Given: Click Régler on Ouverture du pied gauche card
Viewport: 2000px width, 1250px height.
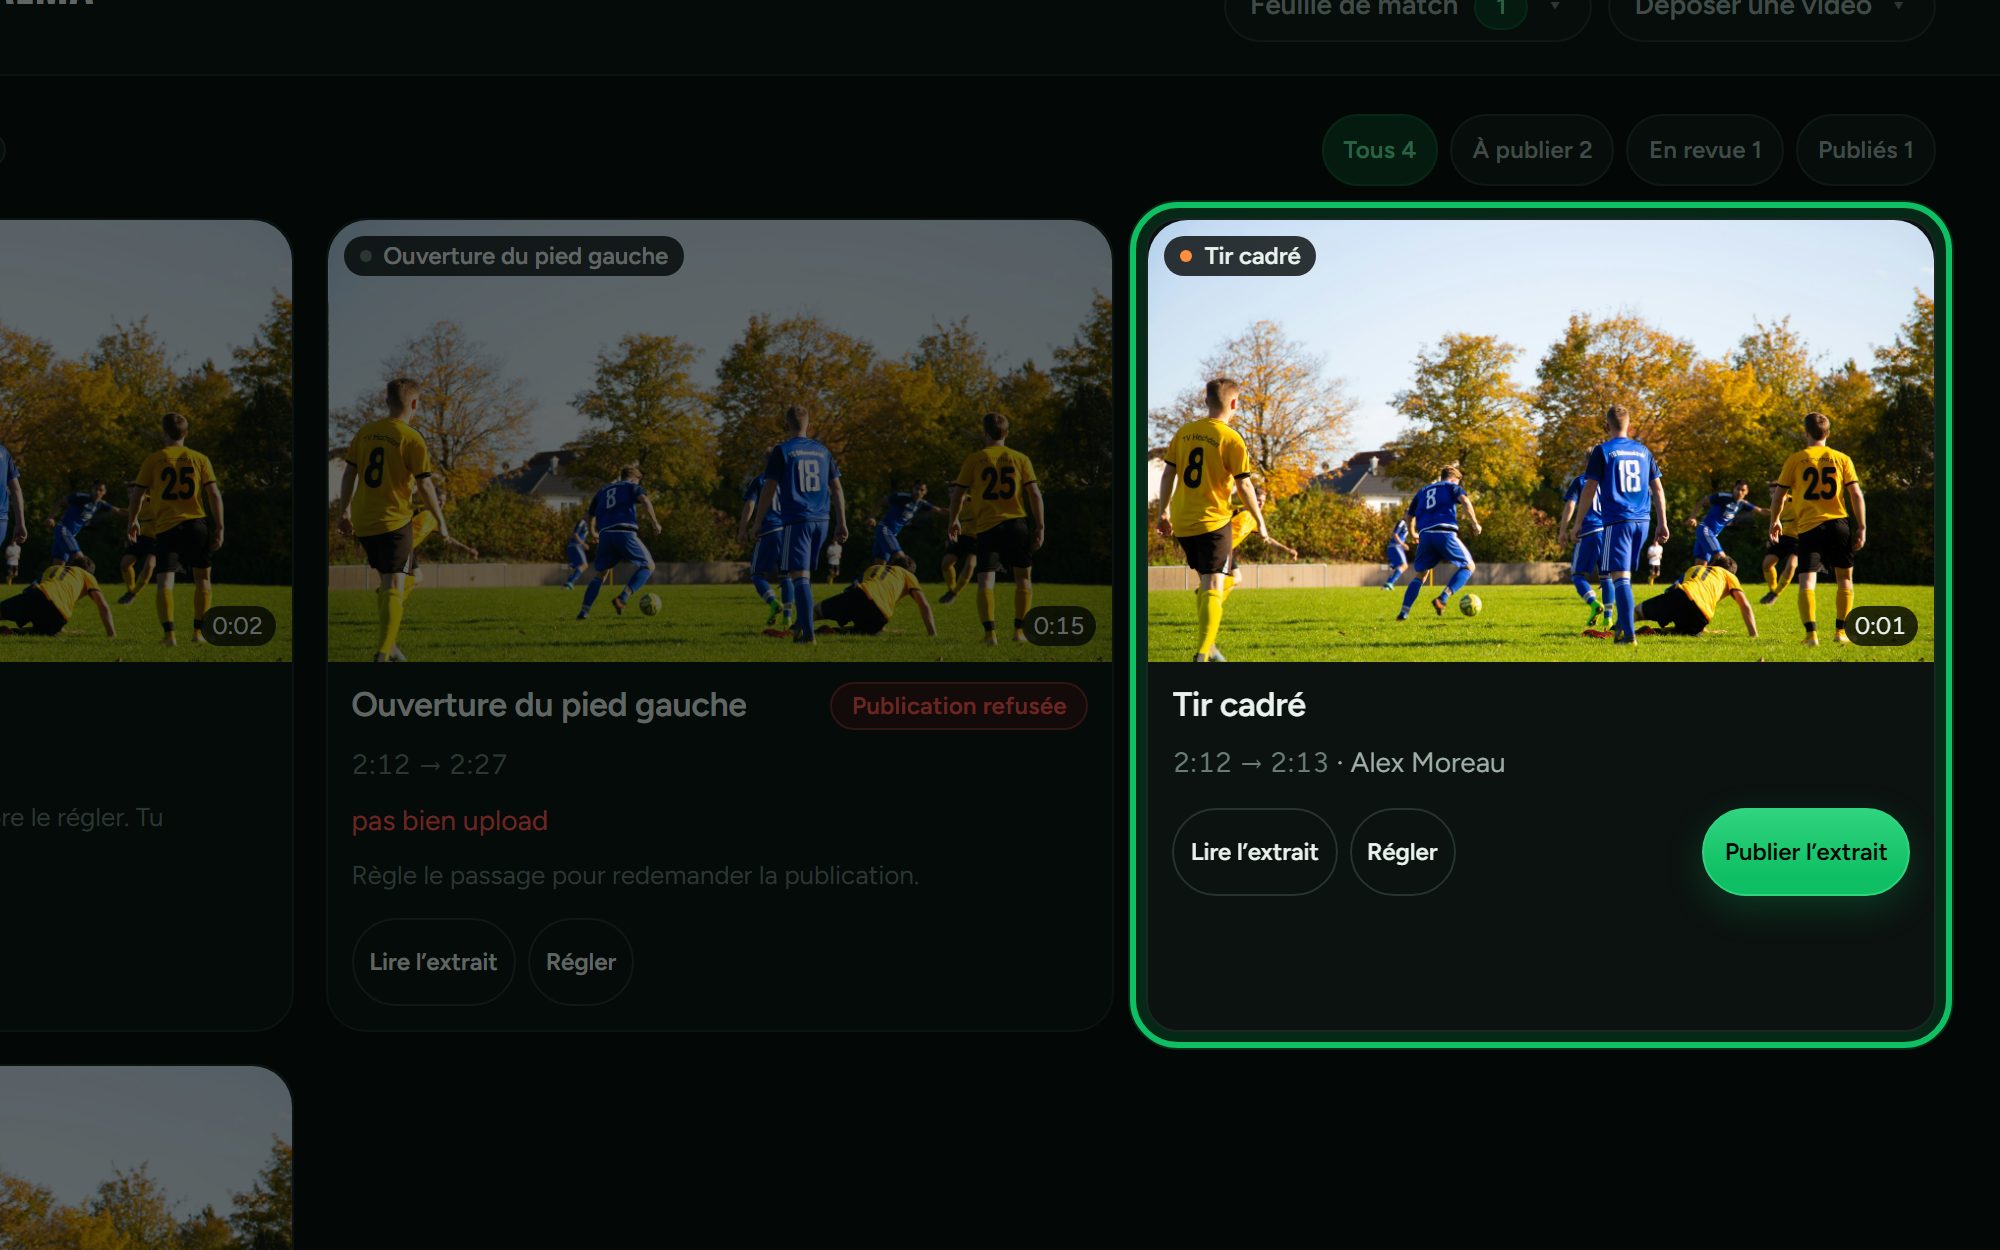Looking at the screenshot, I should click(x=581, y=962).
